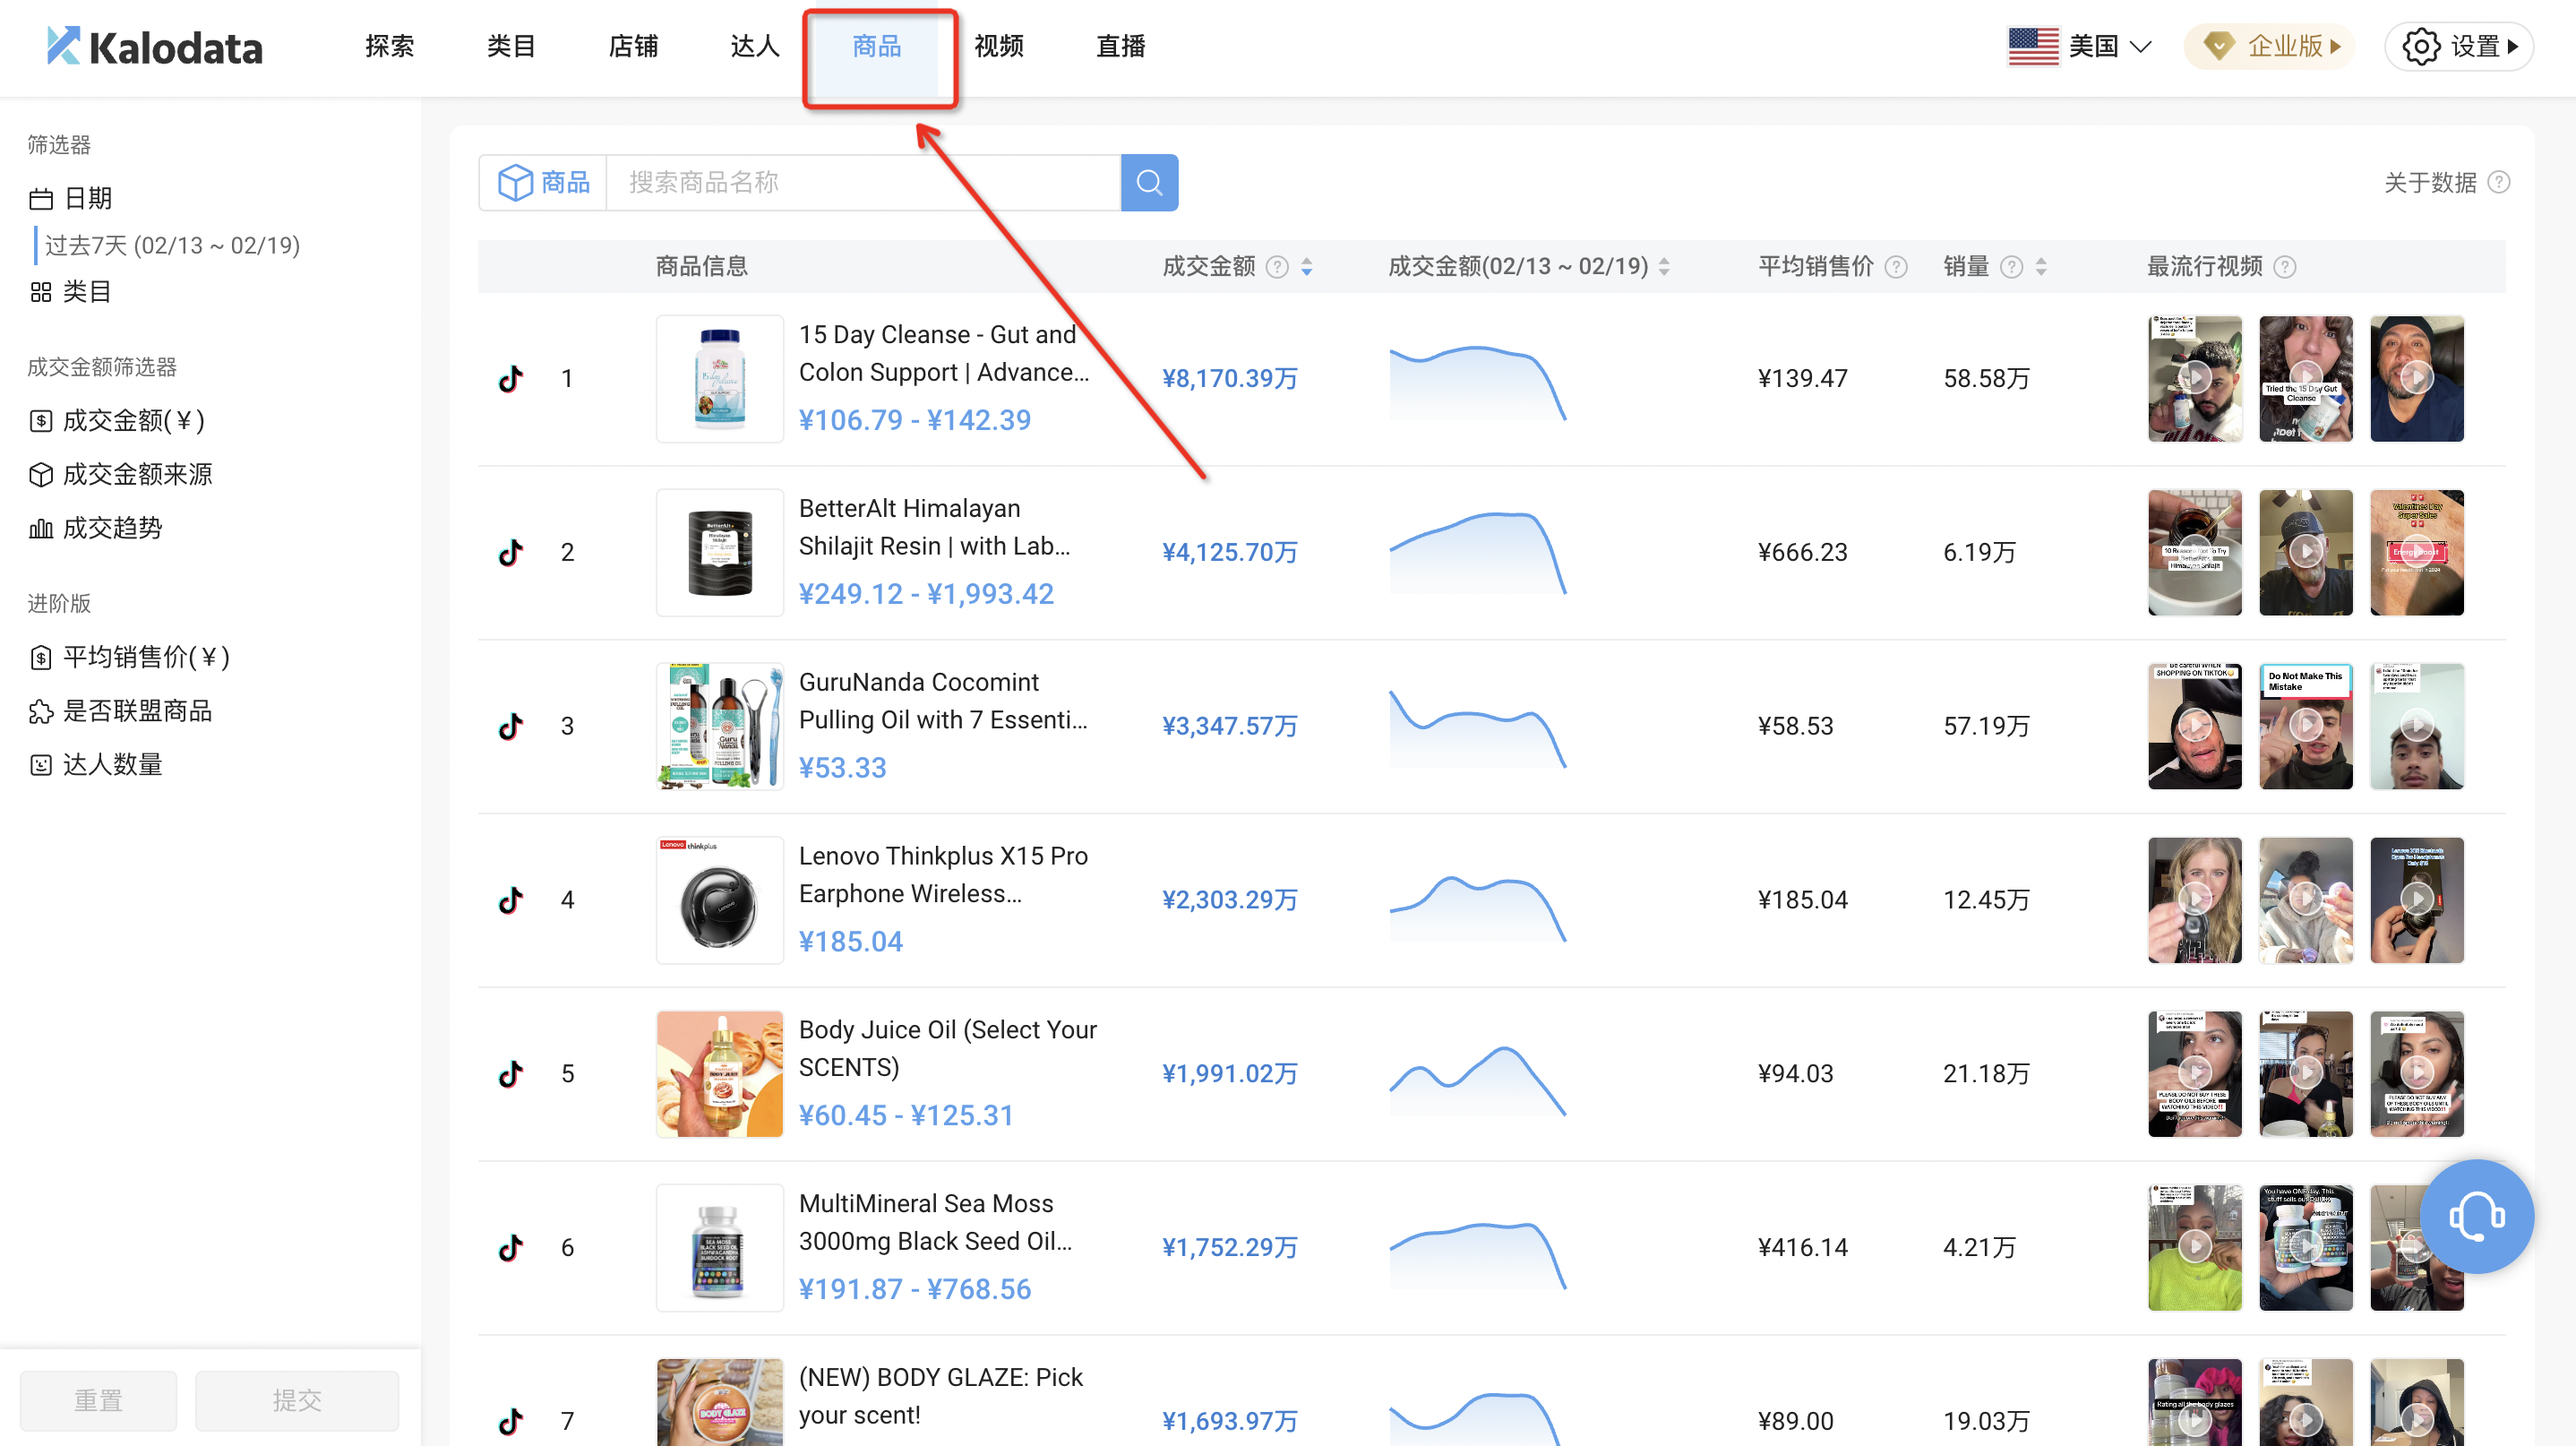
Task: Click the 企业版 plan button
Action: (x=2269, y=46)
